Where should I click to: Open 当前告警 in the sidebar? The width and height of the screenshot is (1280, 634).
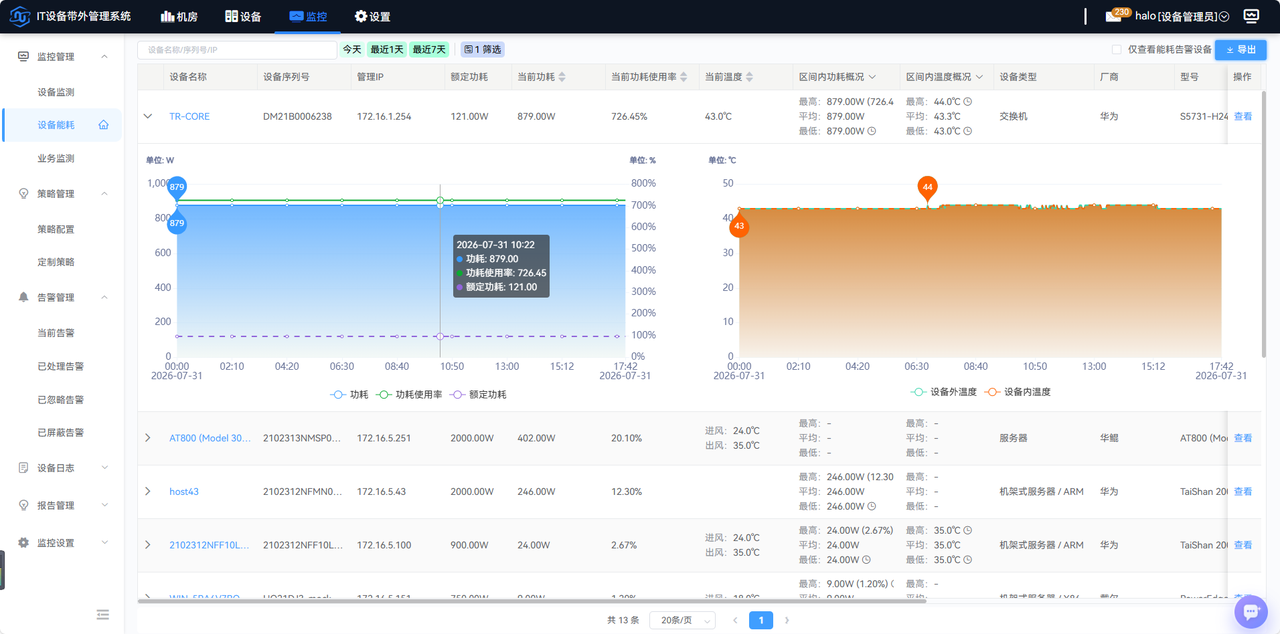pos(56,333)
